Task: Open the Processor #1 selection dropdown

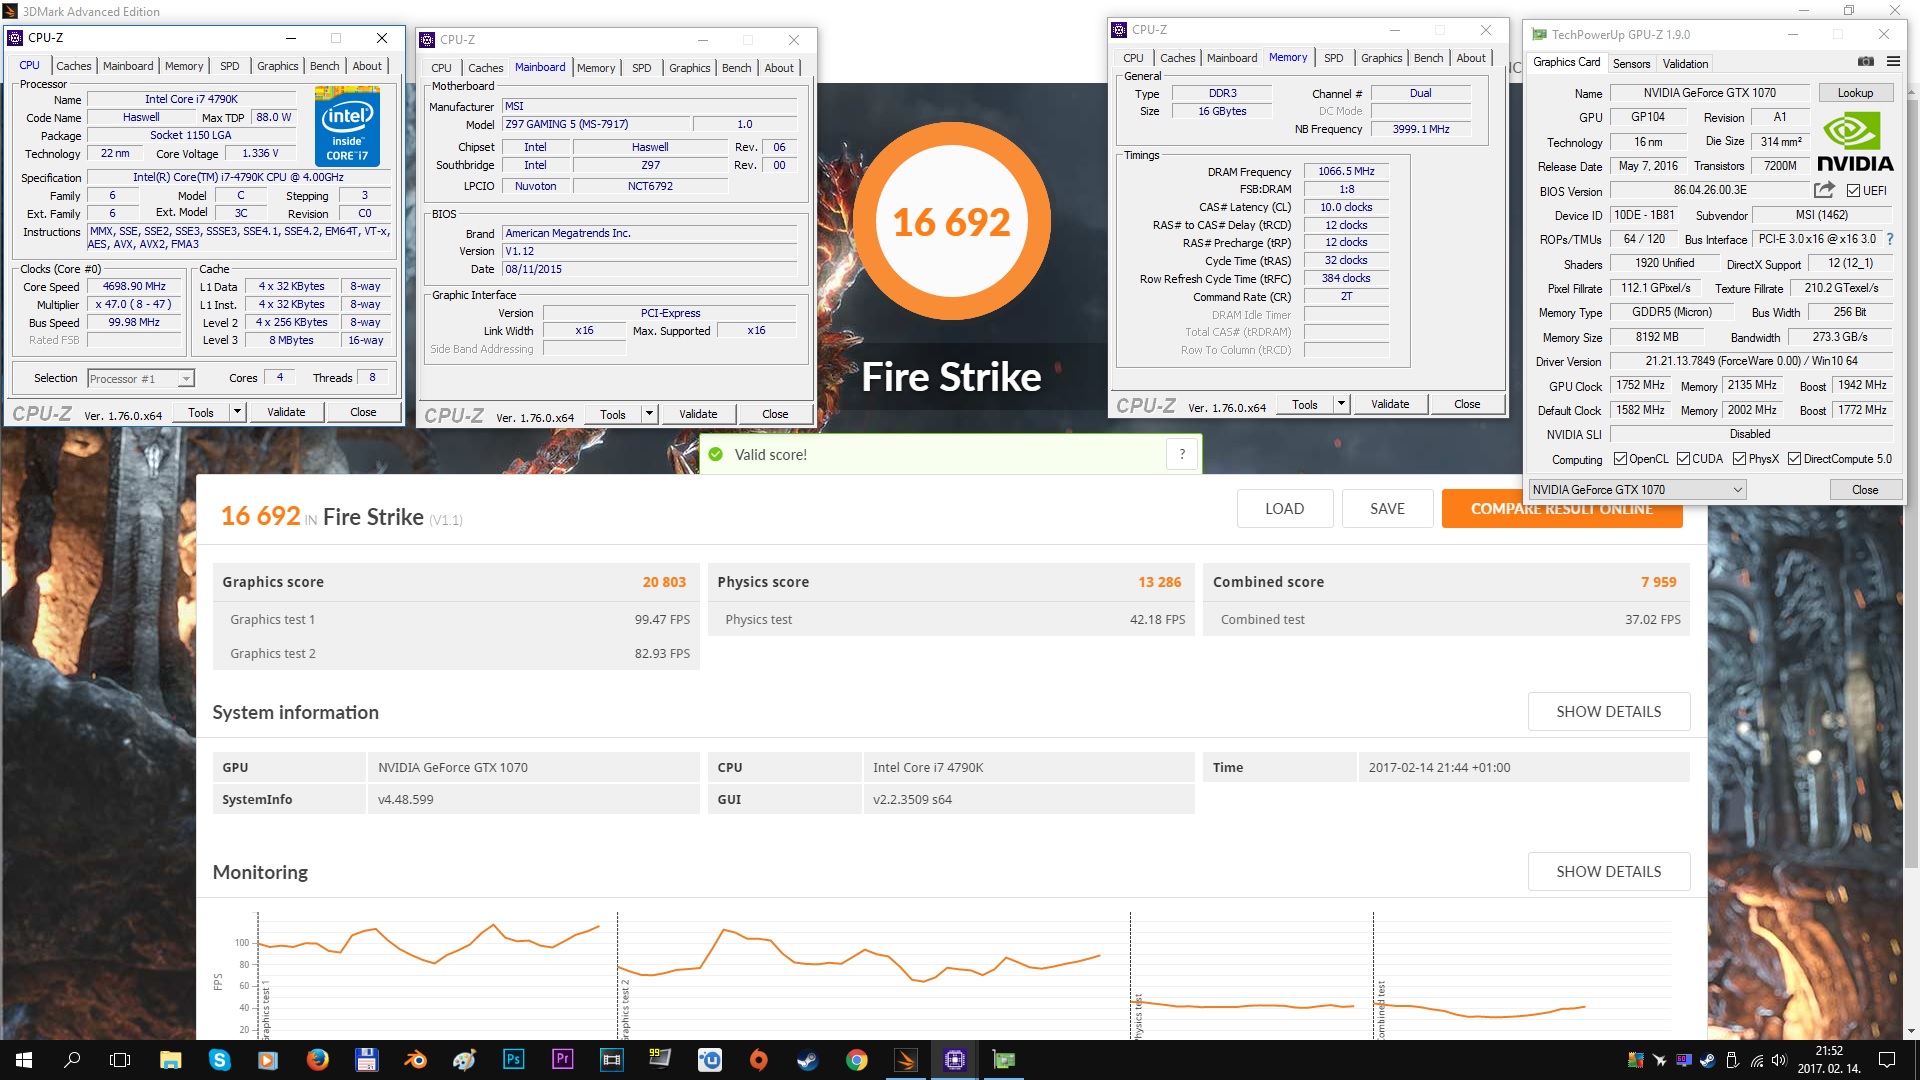Action: (x=186, y=379)
